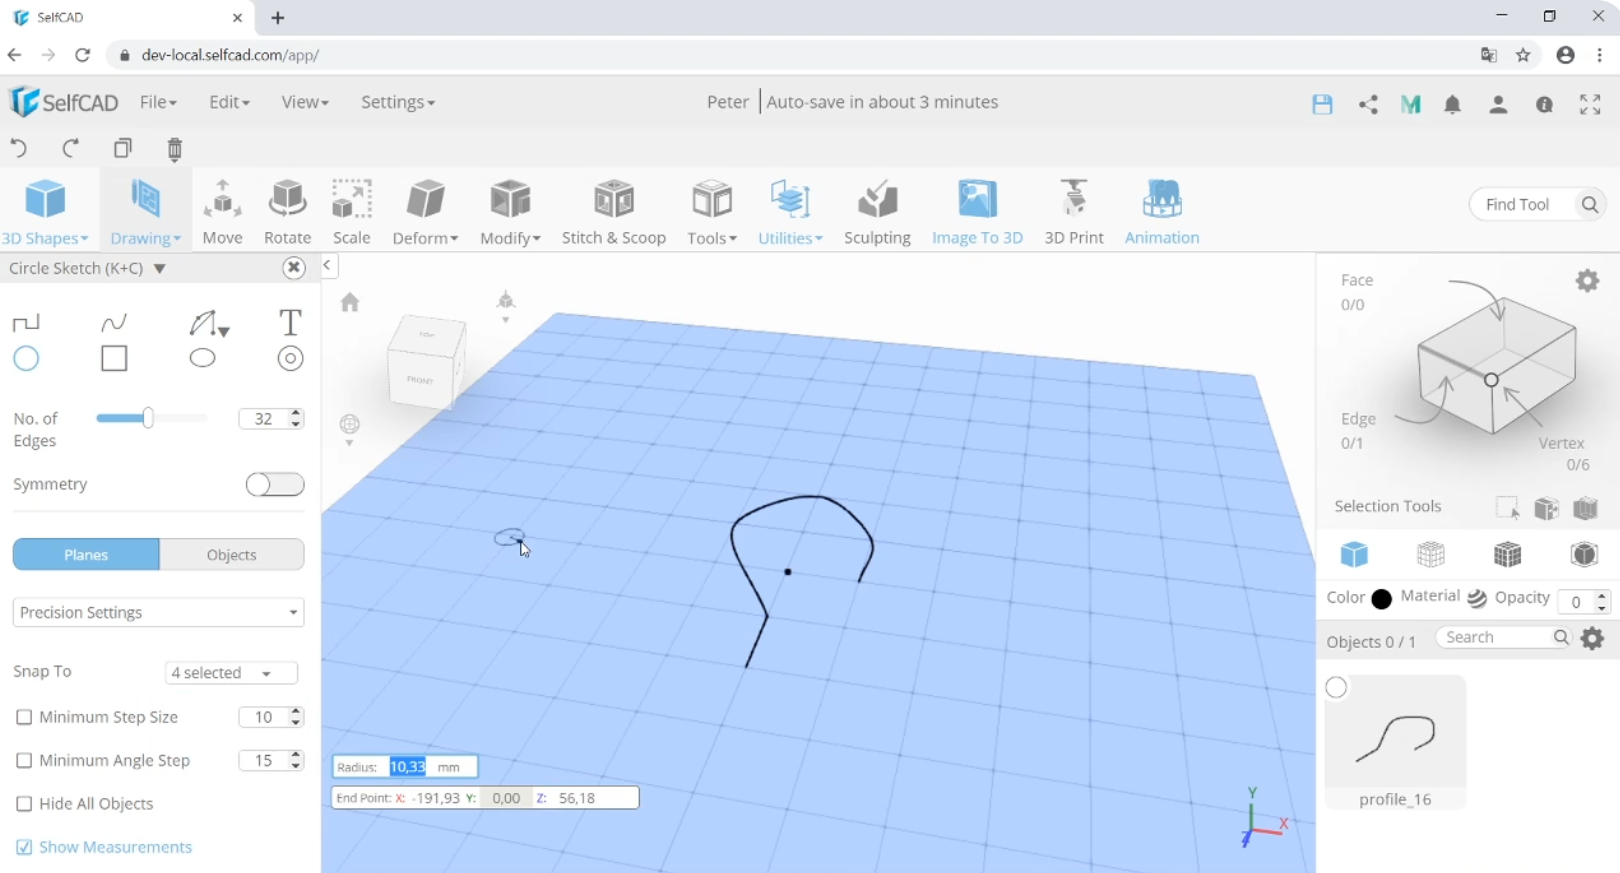Open the Snap To 4 selected dropdown
This screenshot has width=1620, height=873.
tap(231, 673)
